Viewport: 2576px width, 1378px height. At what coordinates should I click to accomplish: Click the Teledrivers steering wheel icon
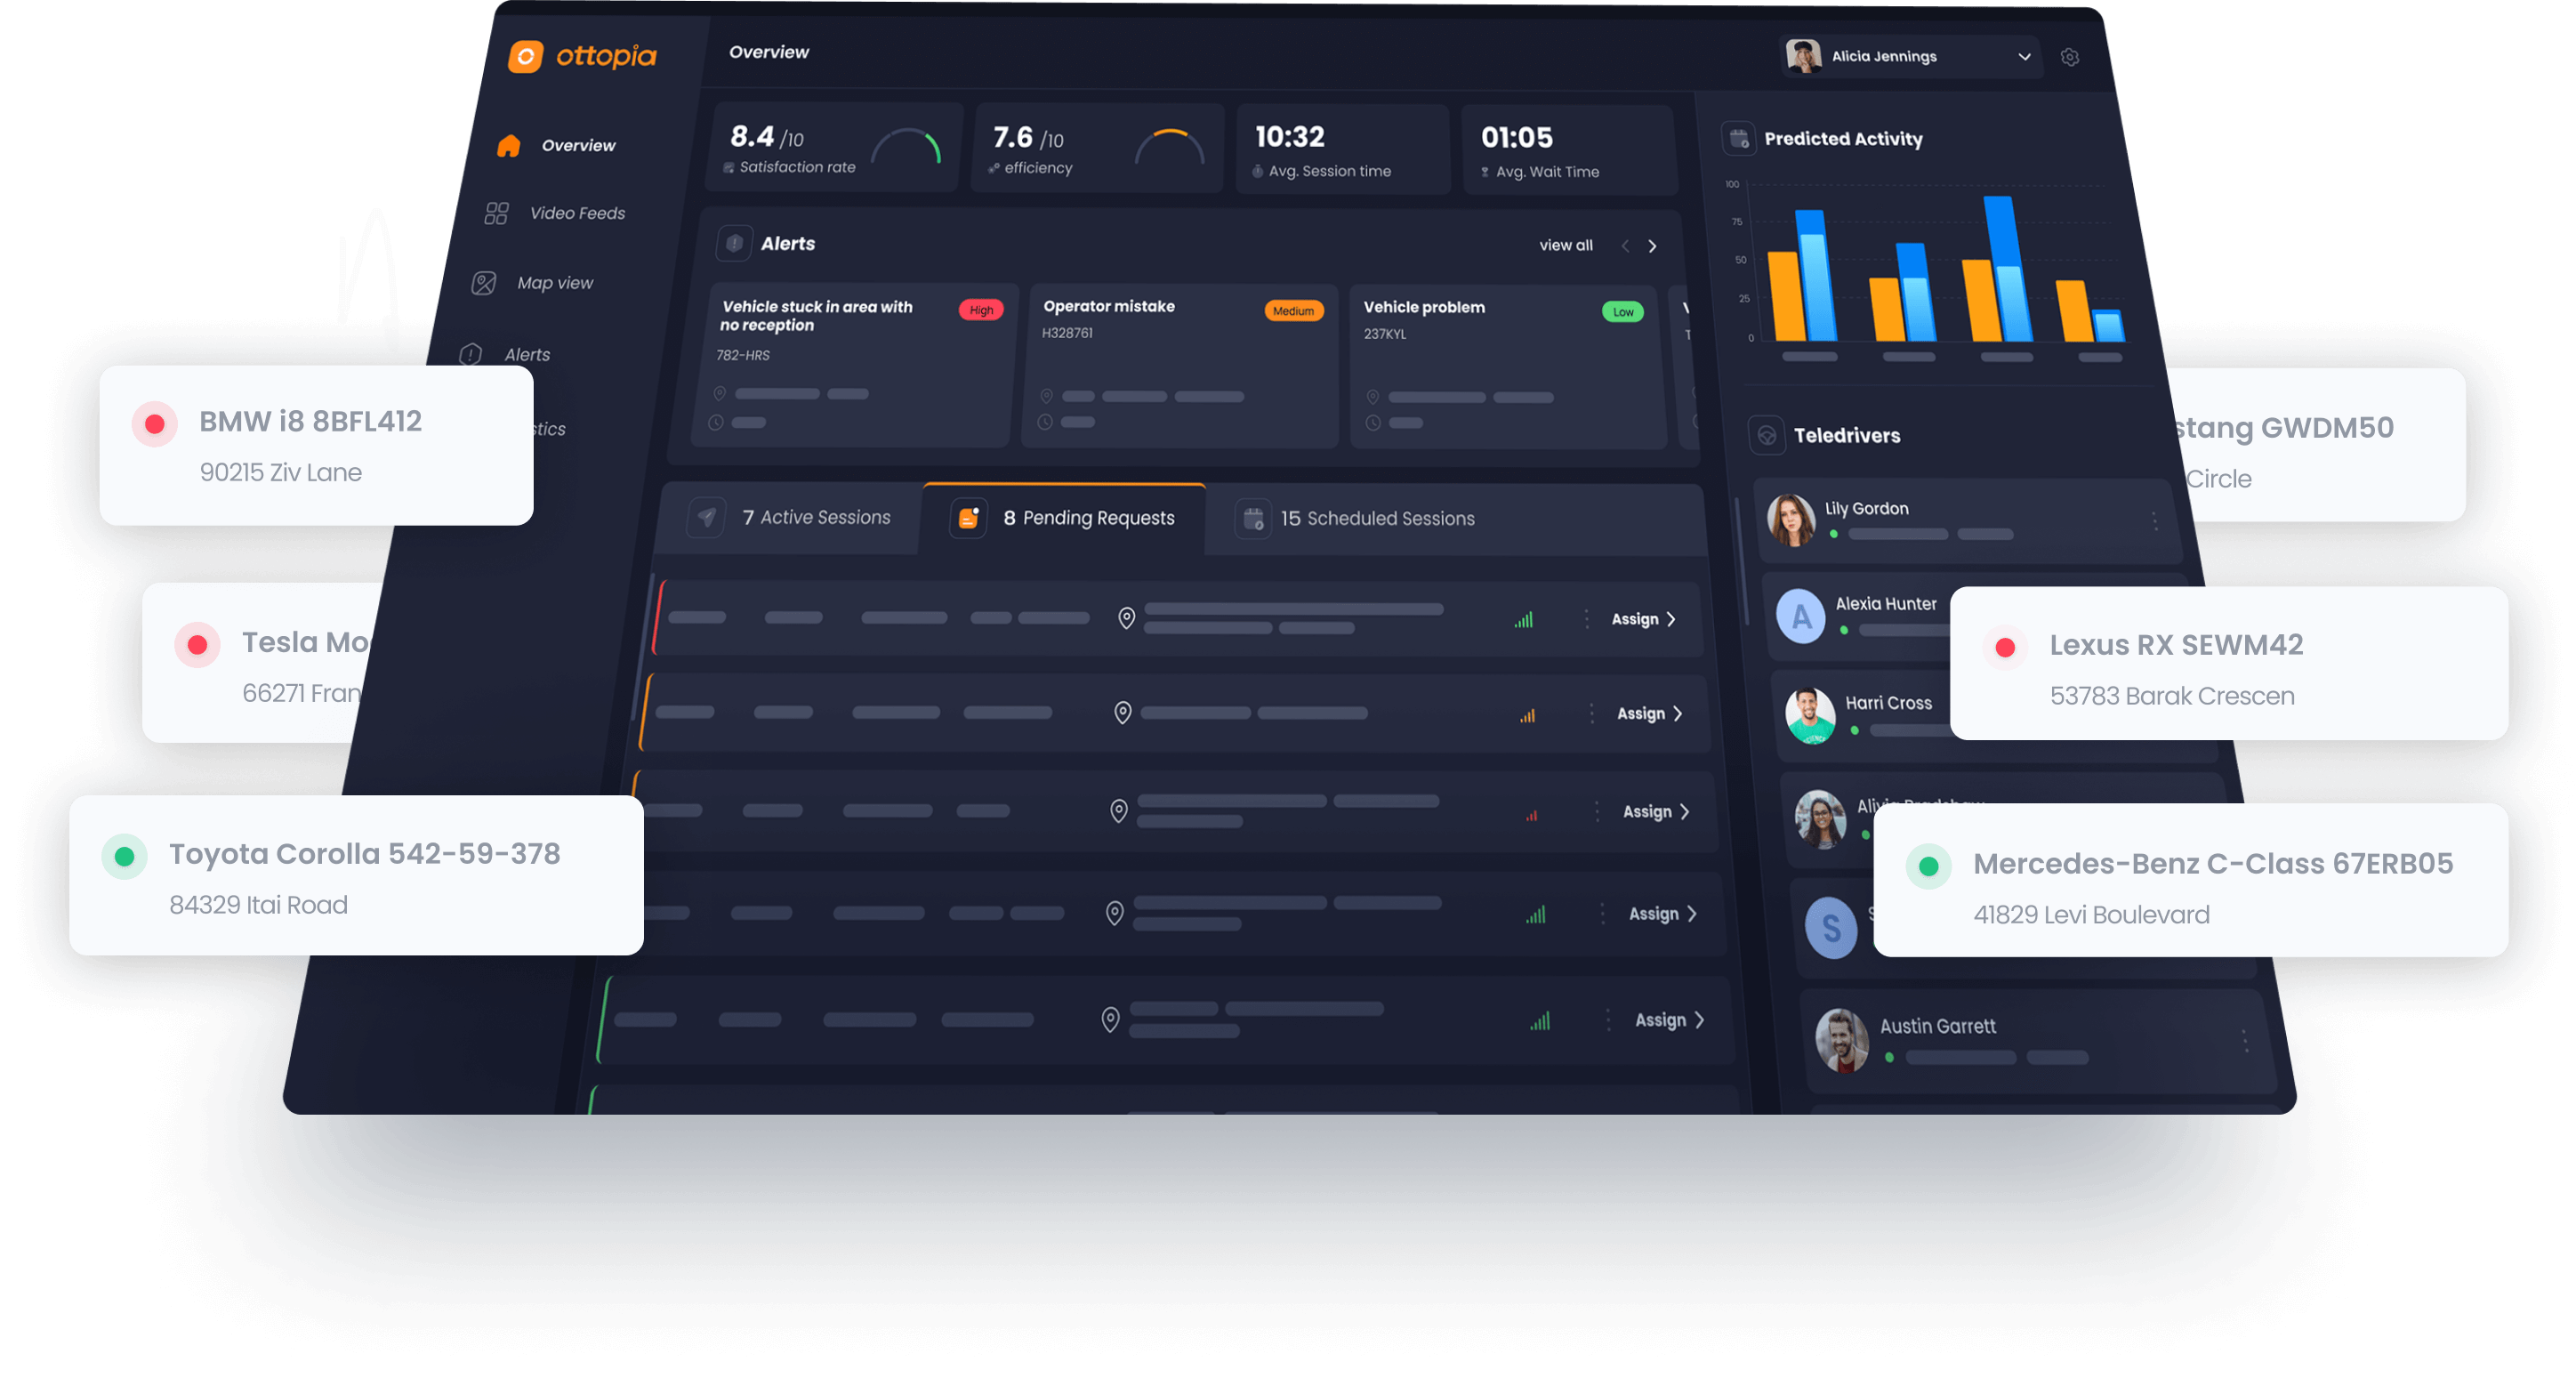coord(1767,435)
